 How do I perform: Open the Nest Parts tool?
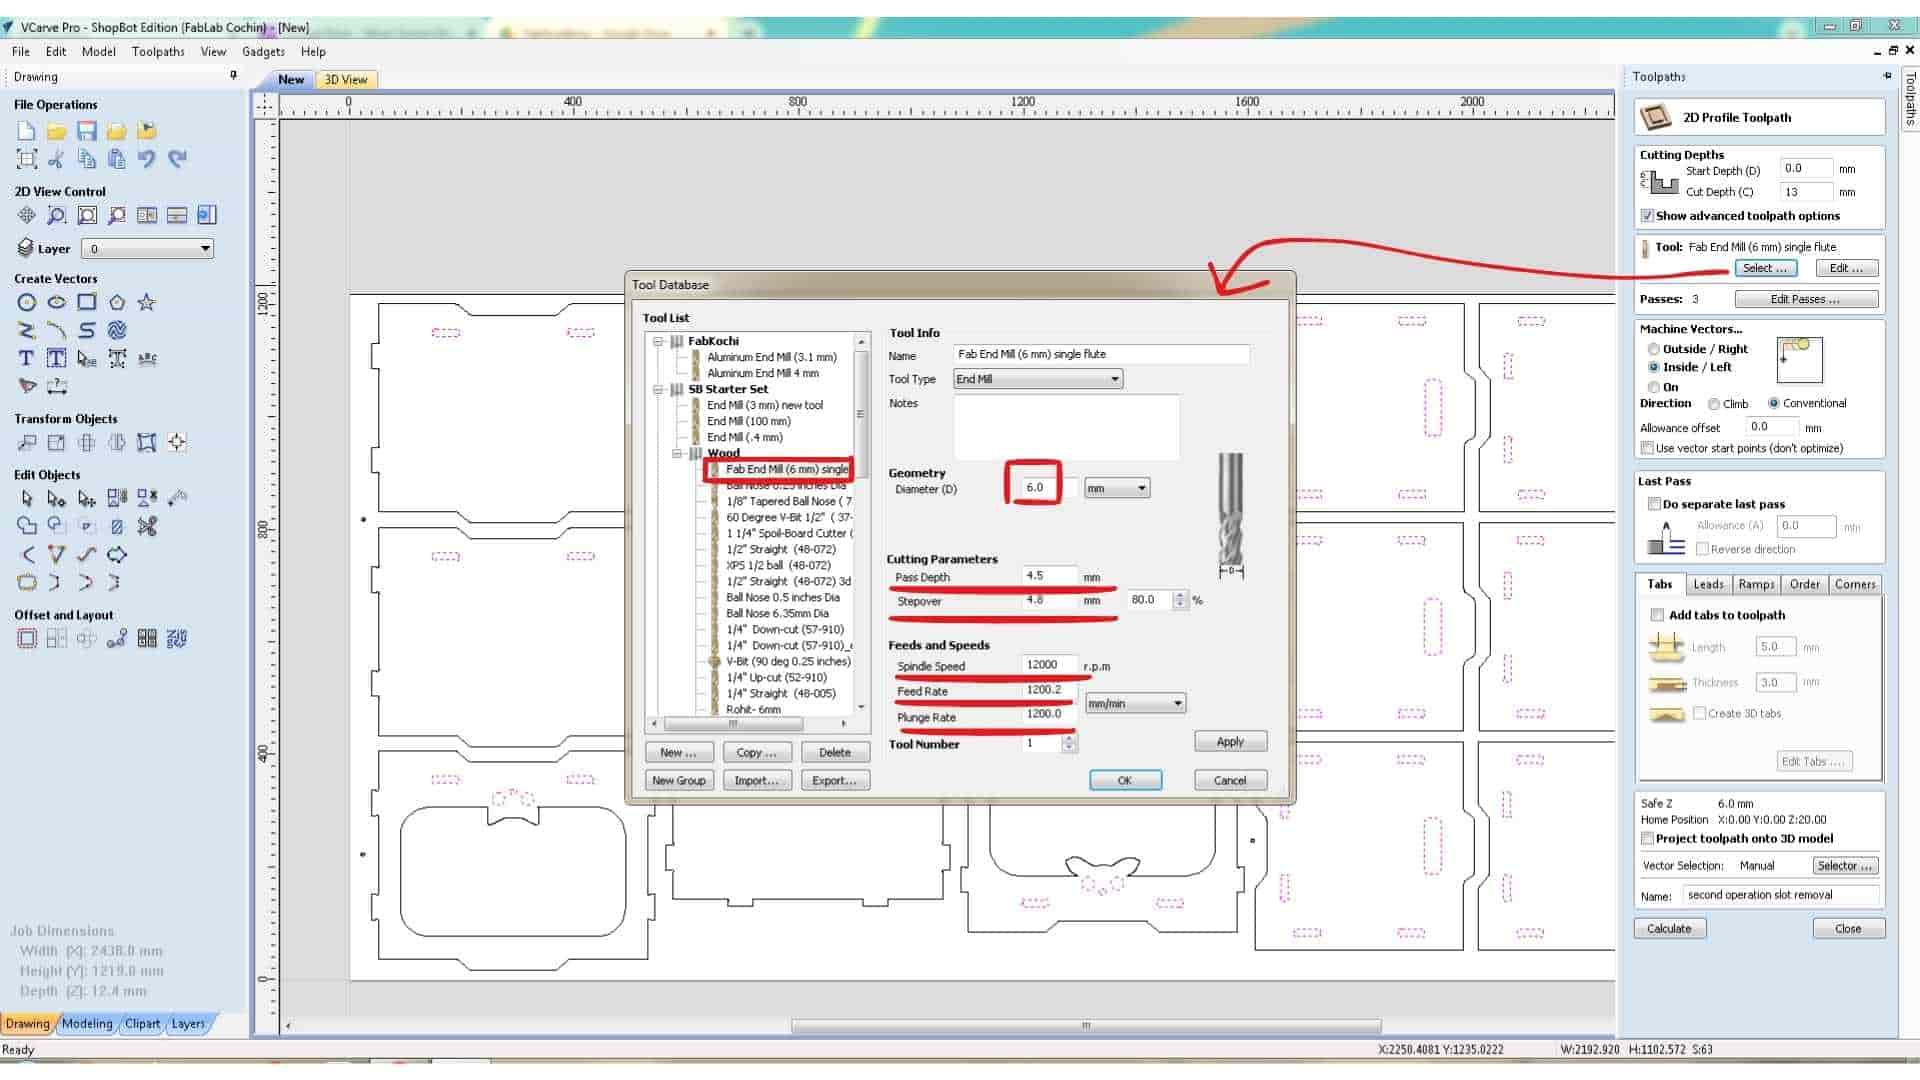tap(177, 638)
